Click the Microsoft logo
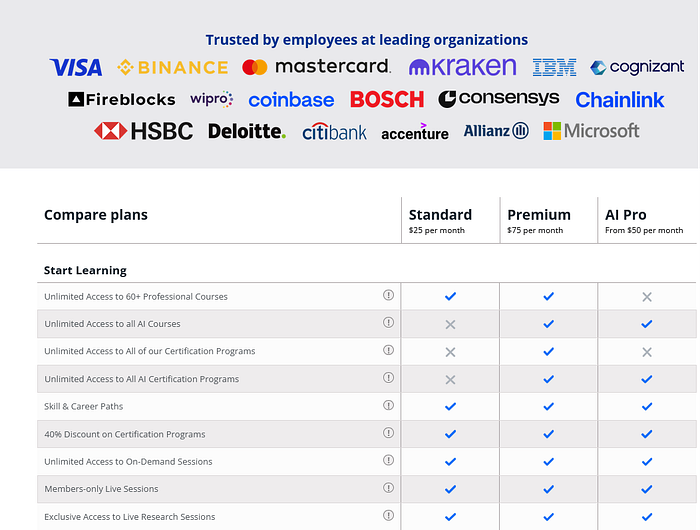This screenshot has height=530, width=700. point(591,131)
